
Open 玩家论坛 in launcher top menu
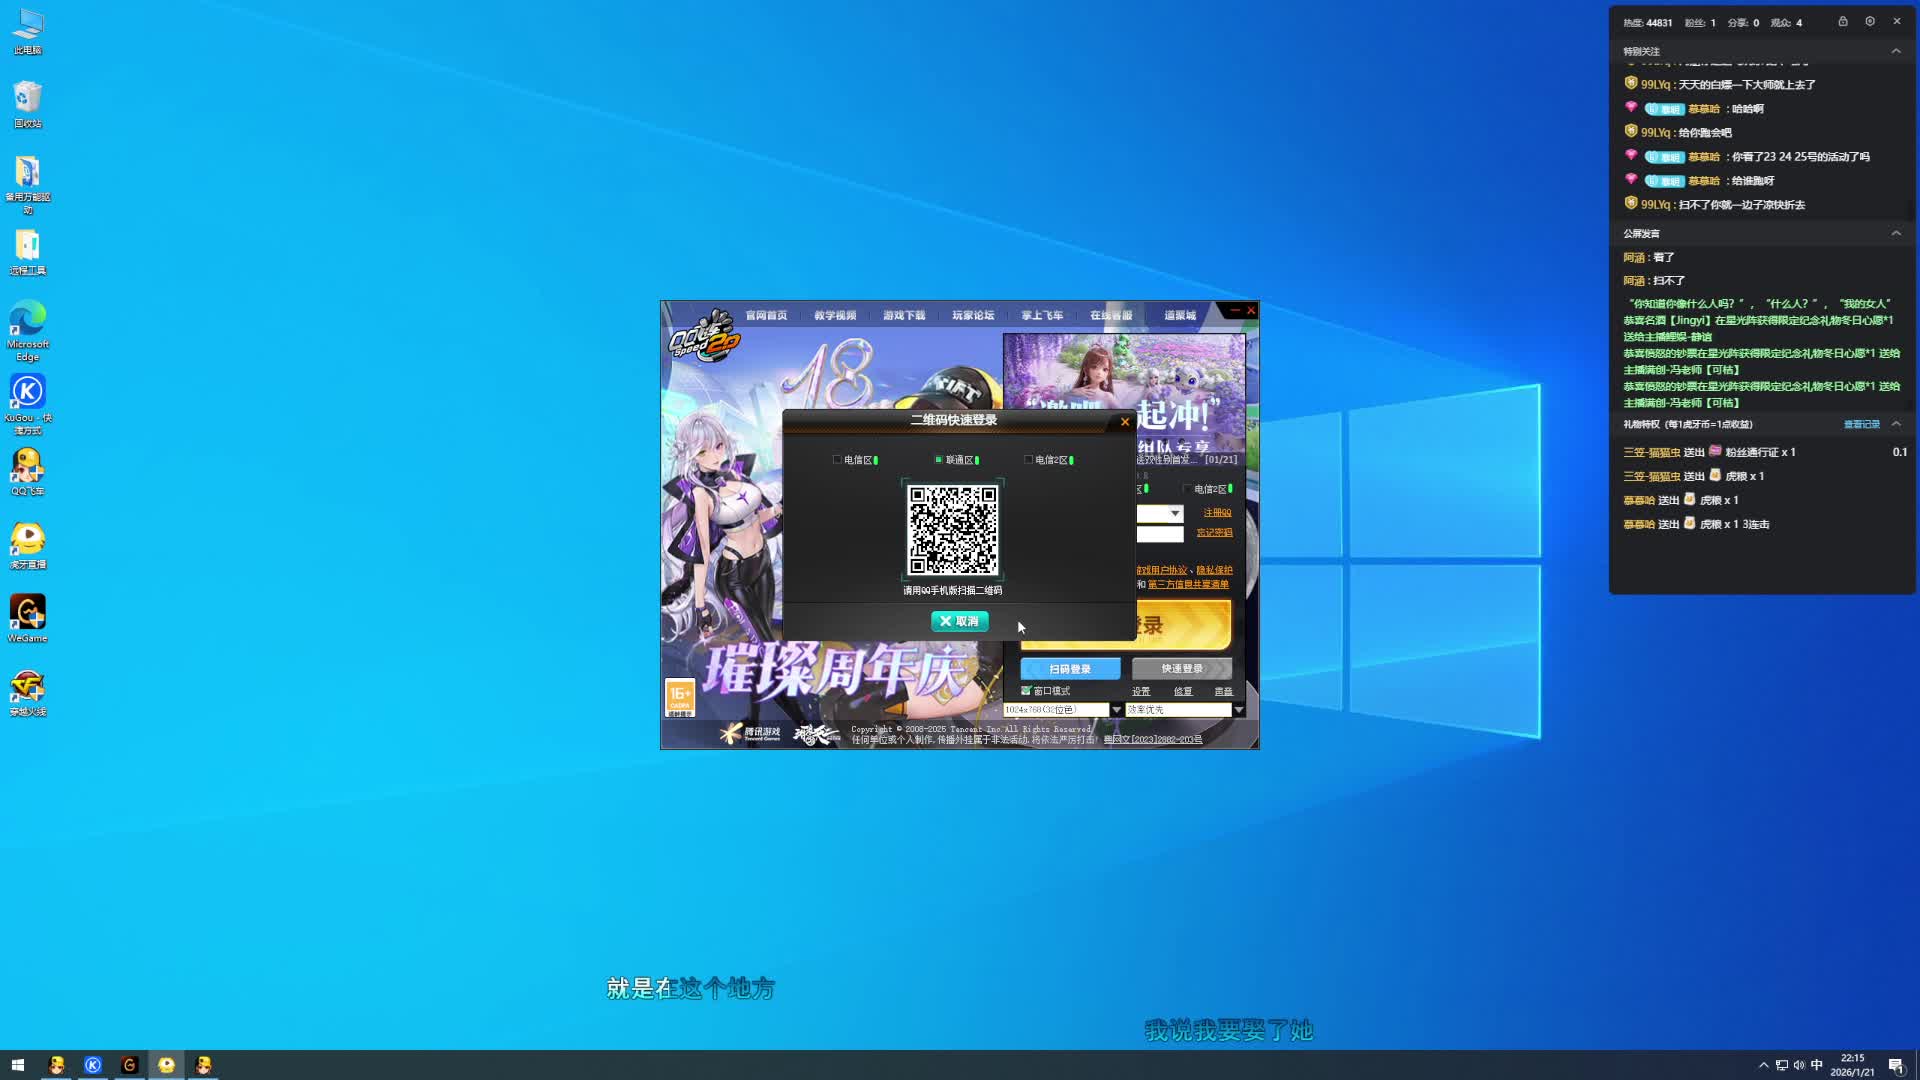click(973, 315)
